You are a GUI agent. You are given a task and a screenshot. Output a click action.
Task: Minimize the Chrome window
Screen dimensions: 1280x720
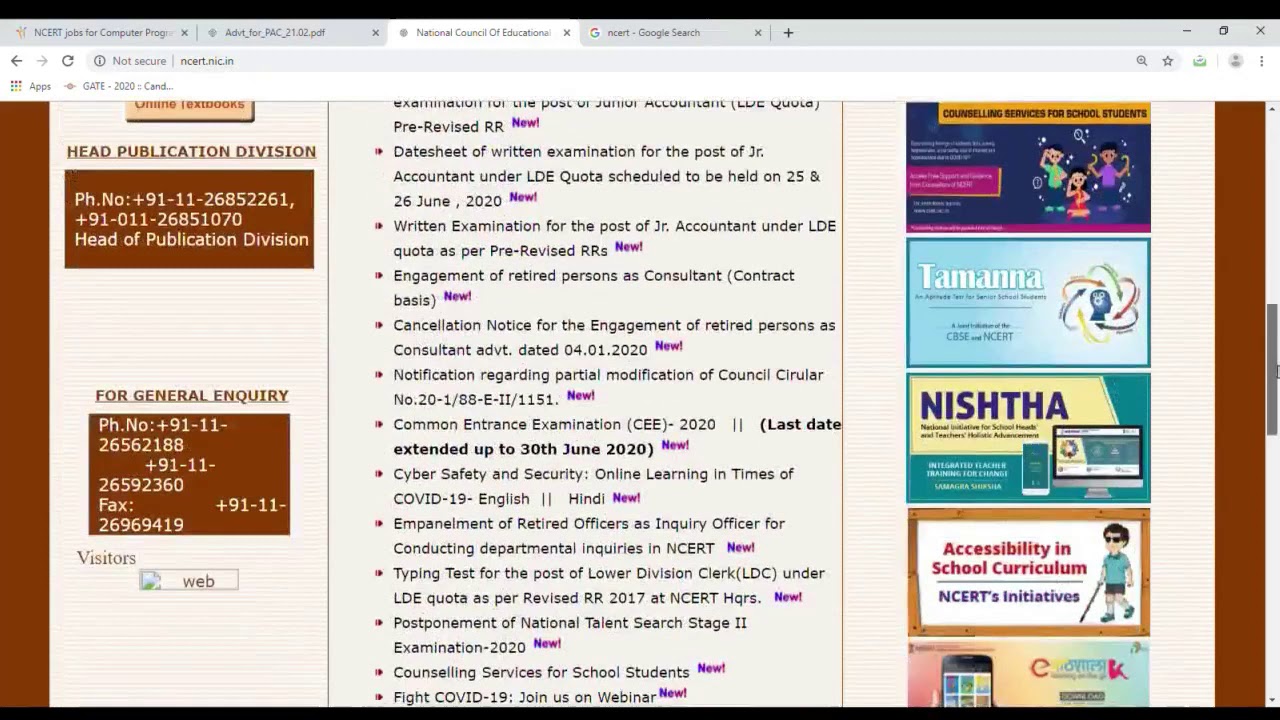click(1187, 31)
